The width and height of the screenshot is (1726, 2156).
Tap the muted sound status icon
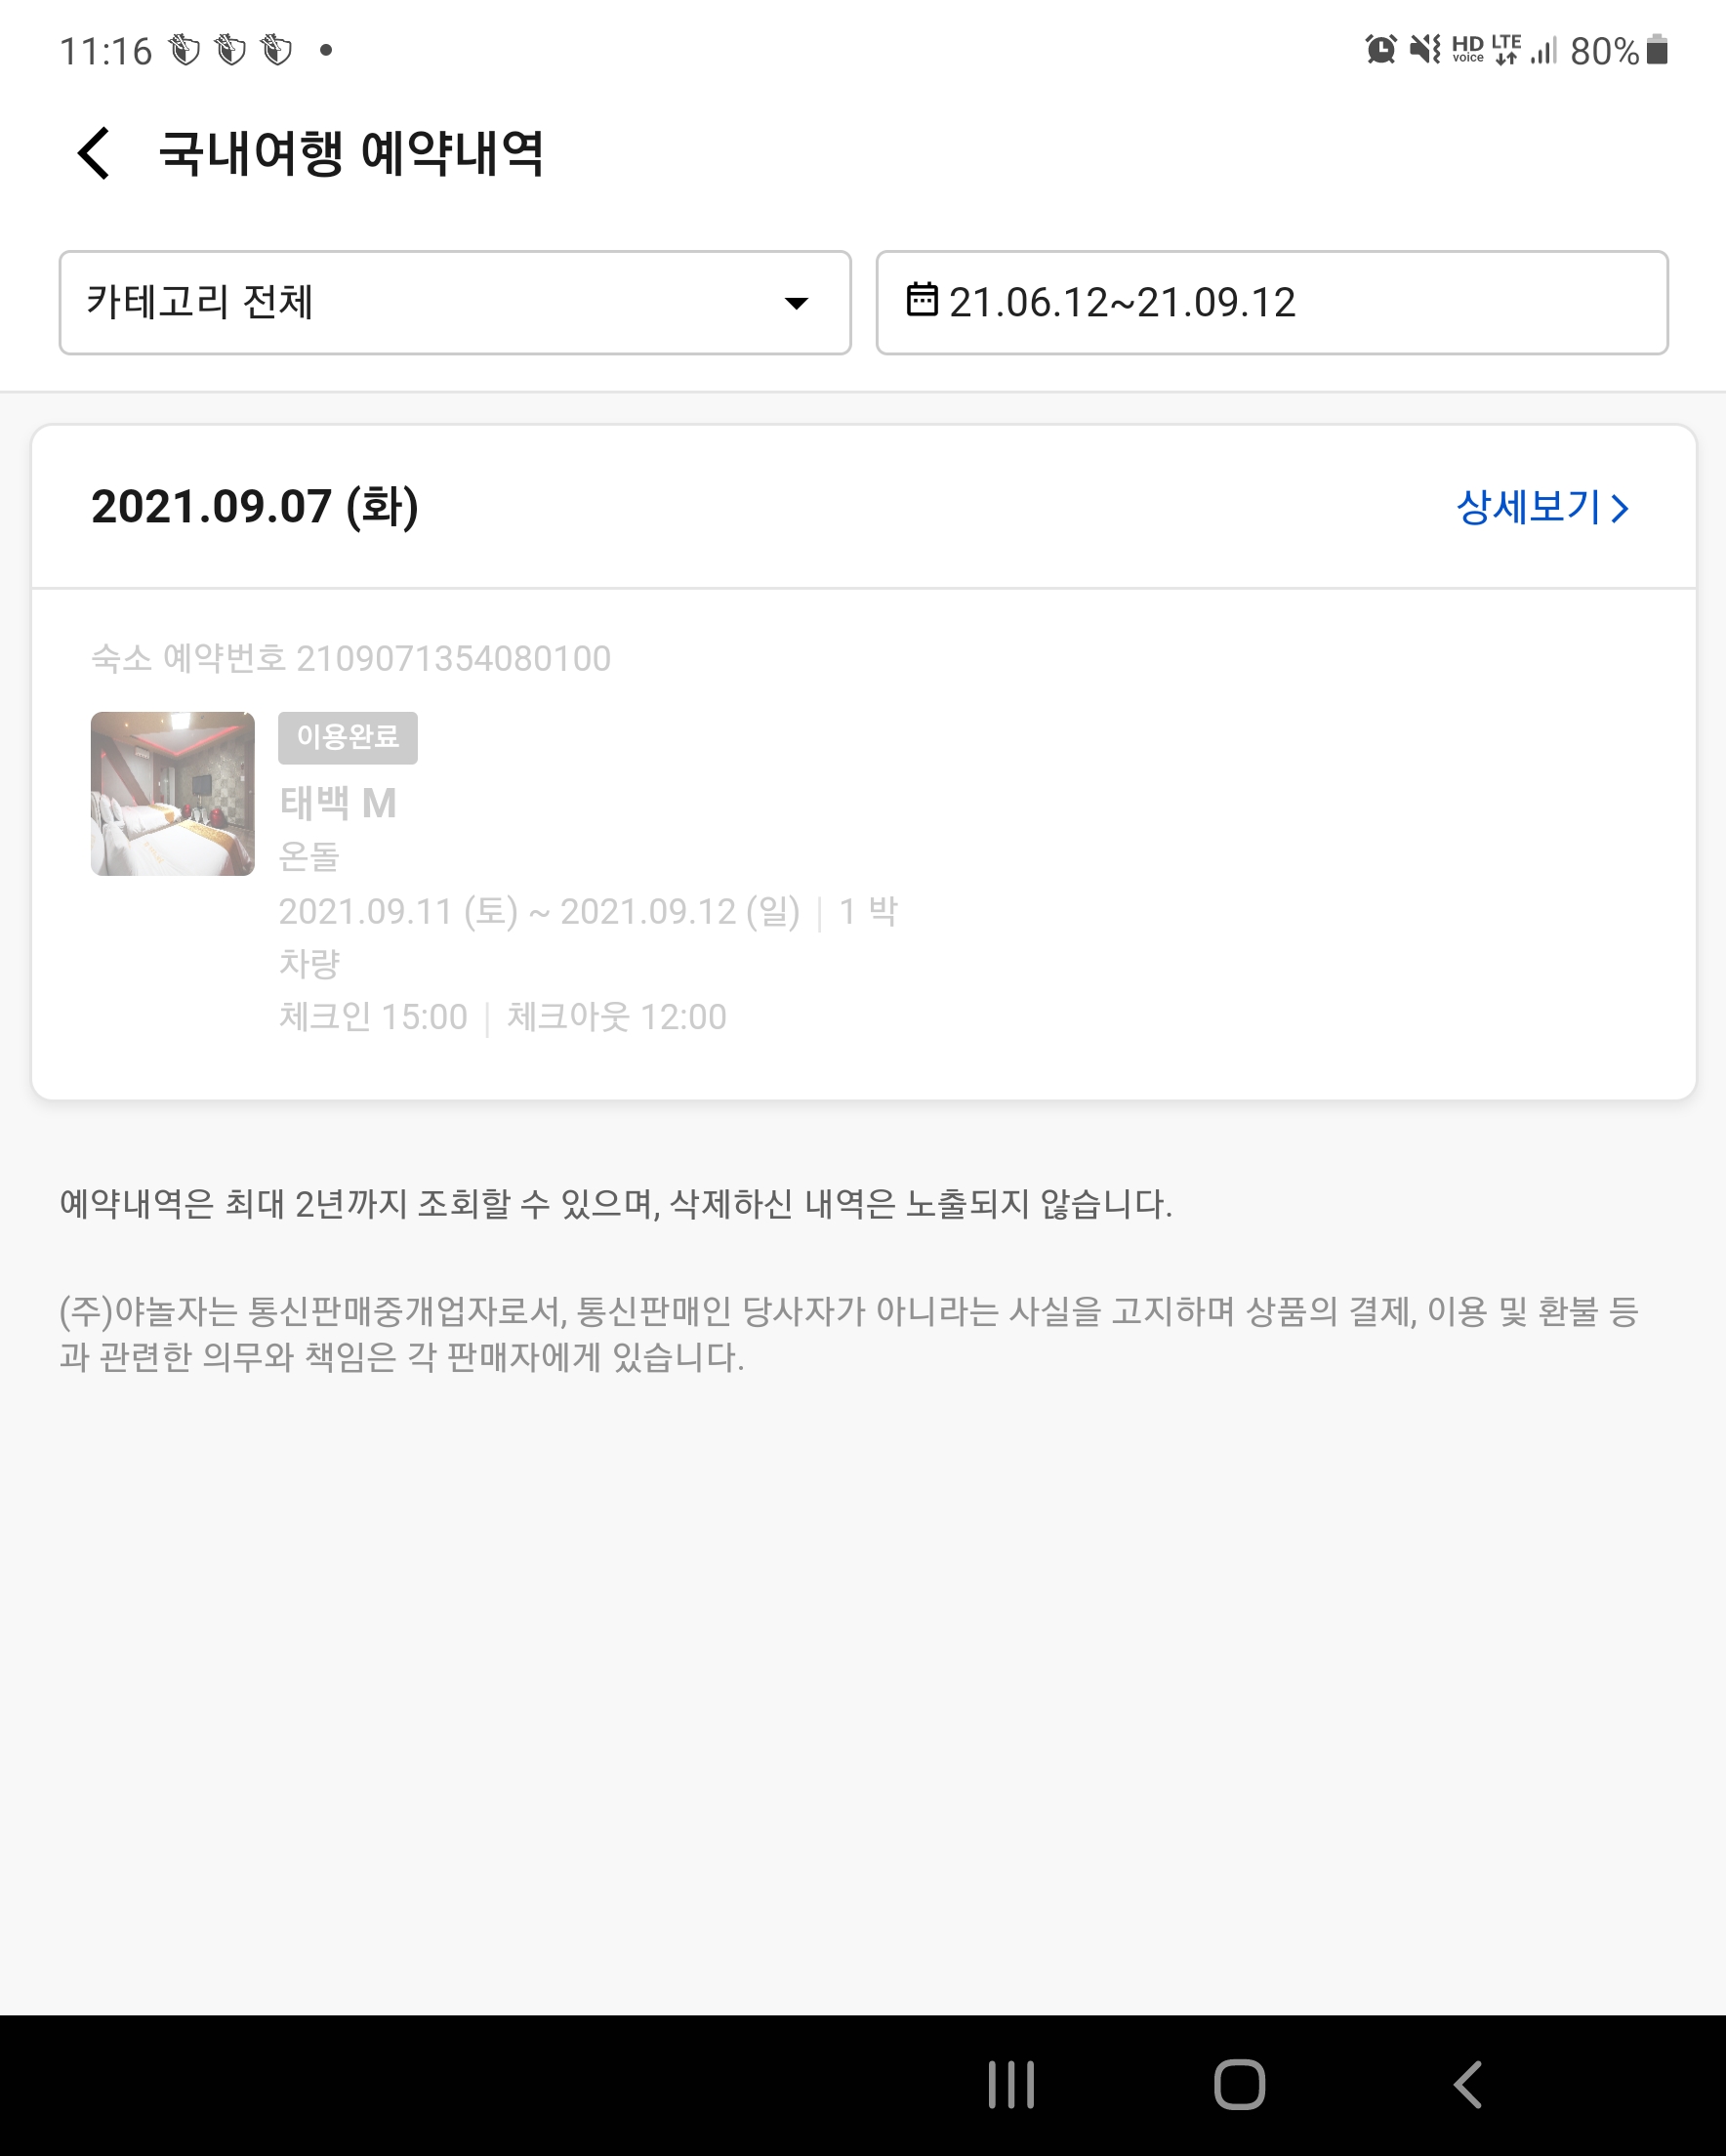pos(1424,49)
